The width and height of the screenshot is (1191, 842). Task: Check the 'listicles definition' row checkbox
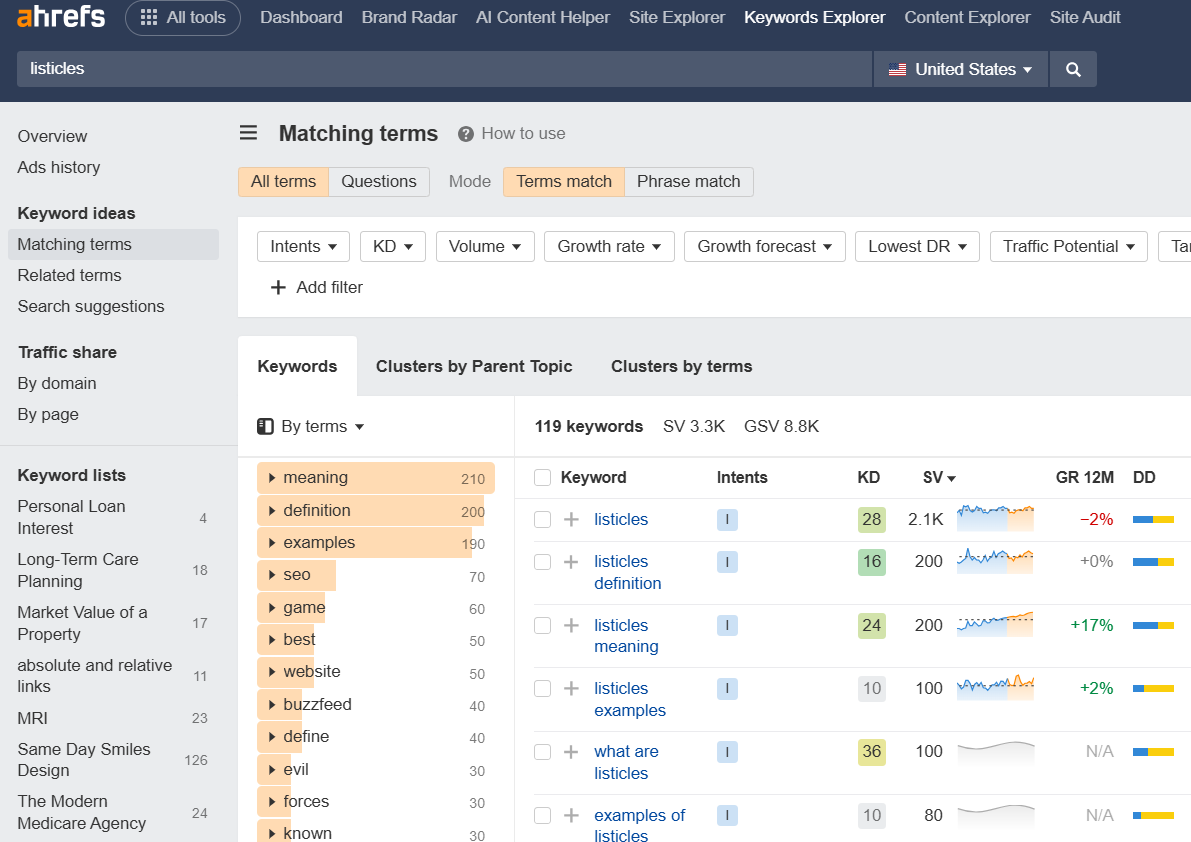tap(542, 562)
